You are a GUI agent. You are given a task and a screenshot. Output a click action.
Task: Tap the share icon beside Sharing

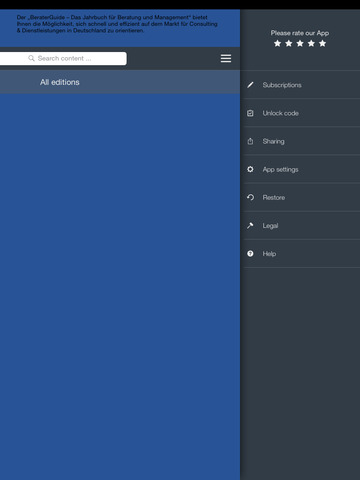(x=250, y=141)
